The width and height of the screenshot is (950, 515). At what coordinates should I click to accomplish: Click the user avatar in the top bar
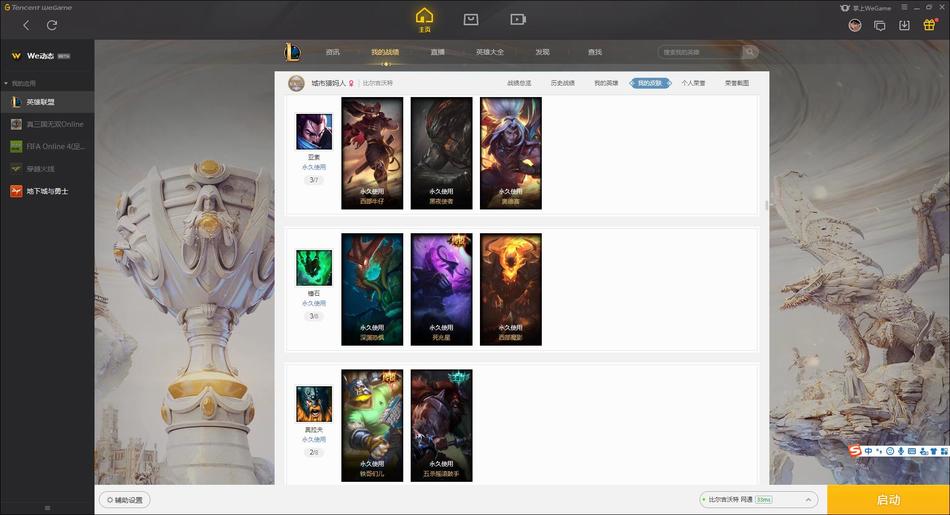(855, 25)
